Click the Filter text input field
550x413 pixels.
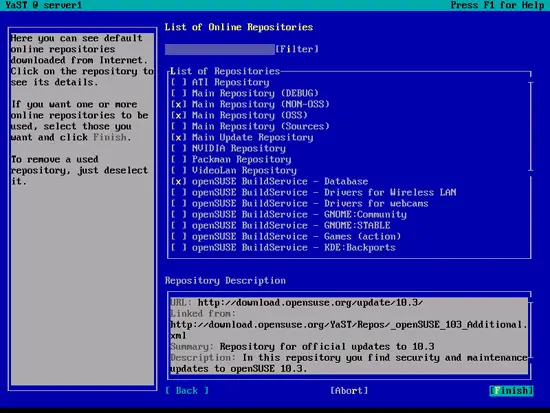tap(220, 49)
